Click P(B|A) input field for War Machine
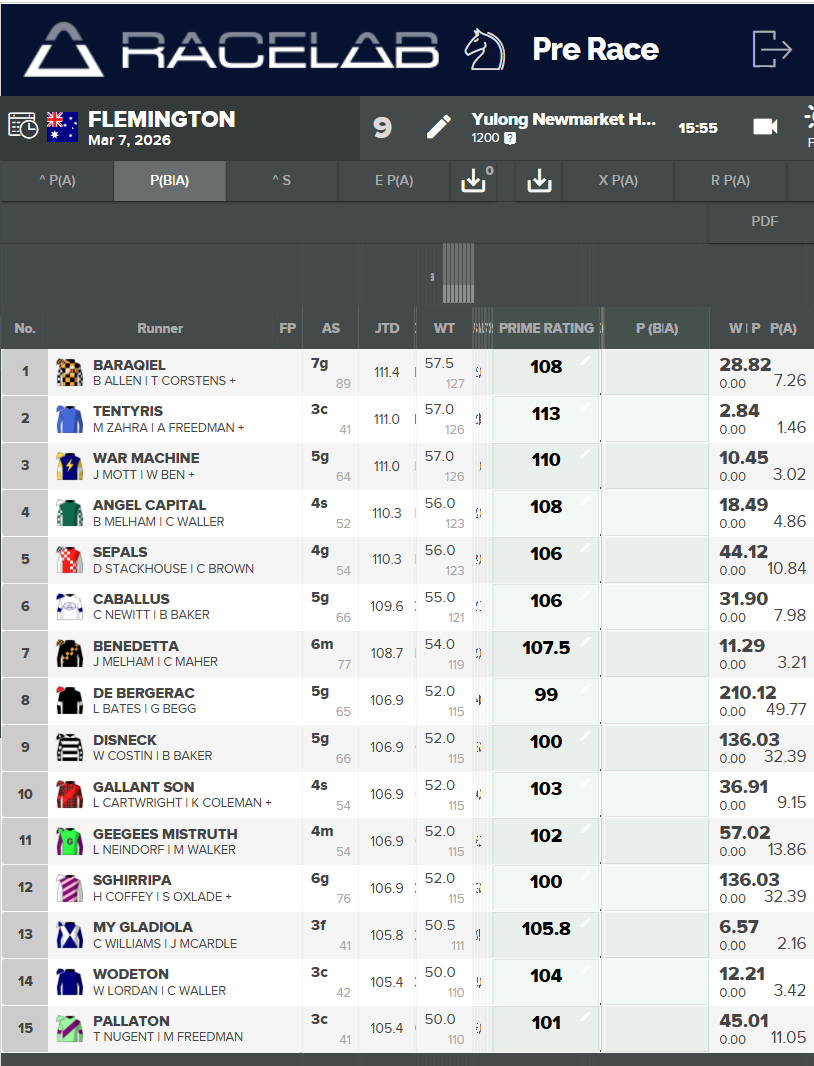 [x=655, y=467]
